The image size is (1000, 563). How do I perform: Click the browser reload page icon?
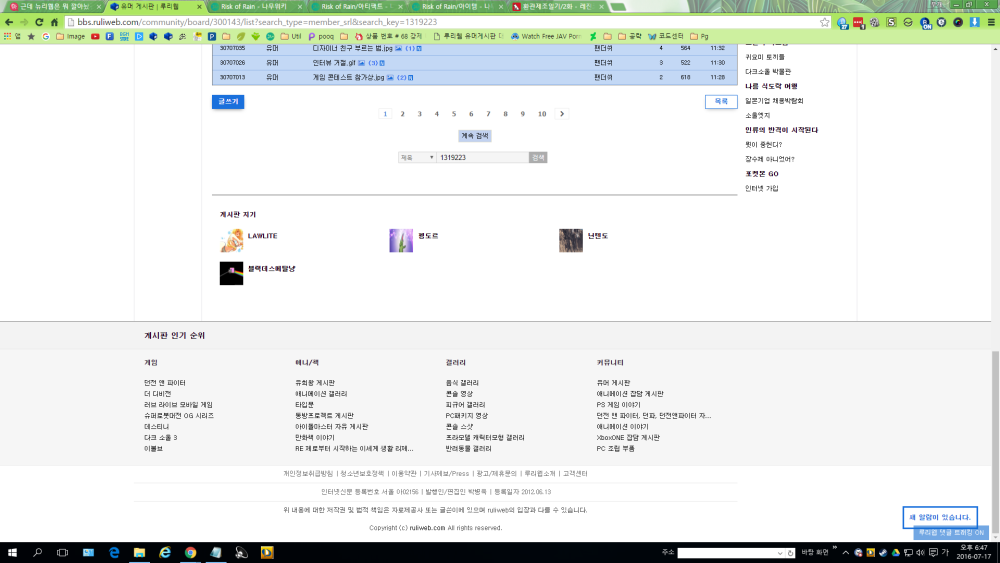38,21
